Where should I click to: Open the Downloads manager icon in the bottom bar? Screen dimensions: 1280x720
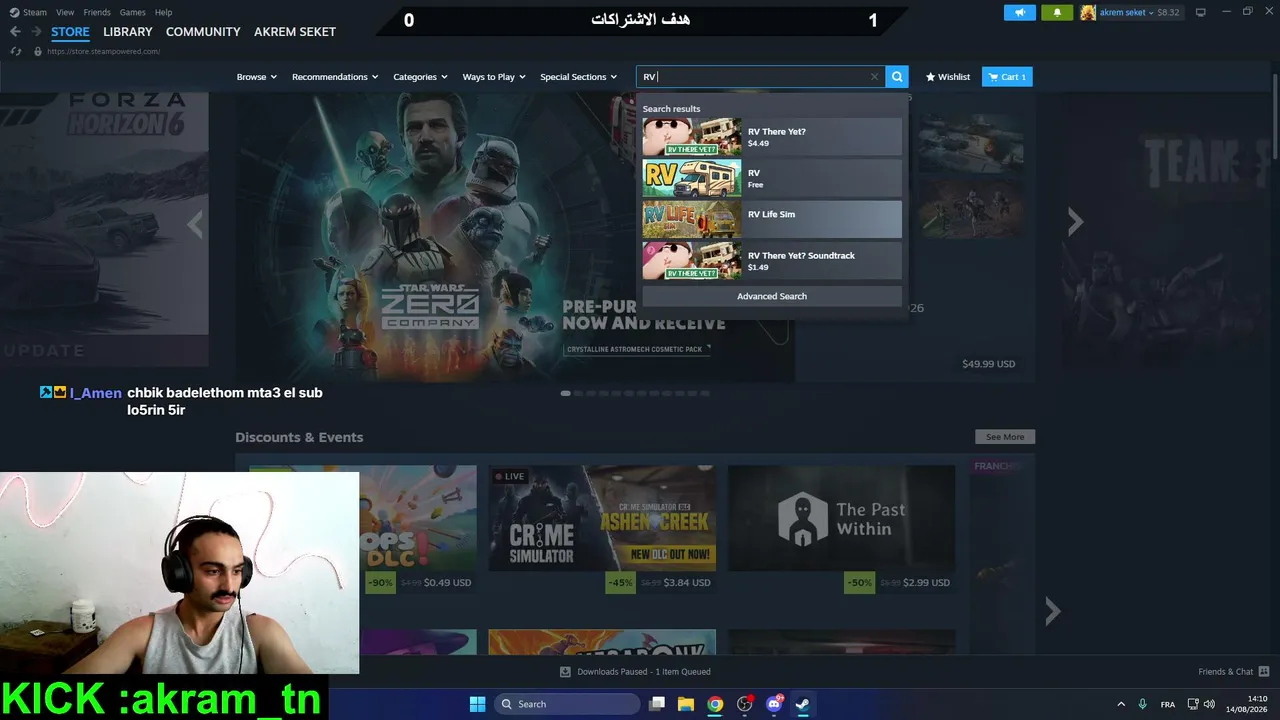[565, 672]
